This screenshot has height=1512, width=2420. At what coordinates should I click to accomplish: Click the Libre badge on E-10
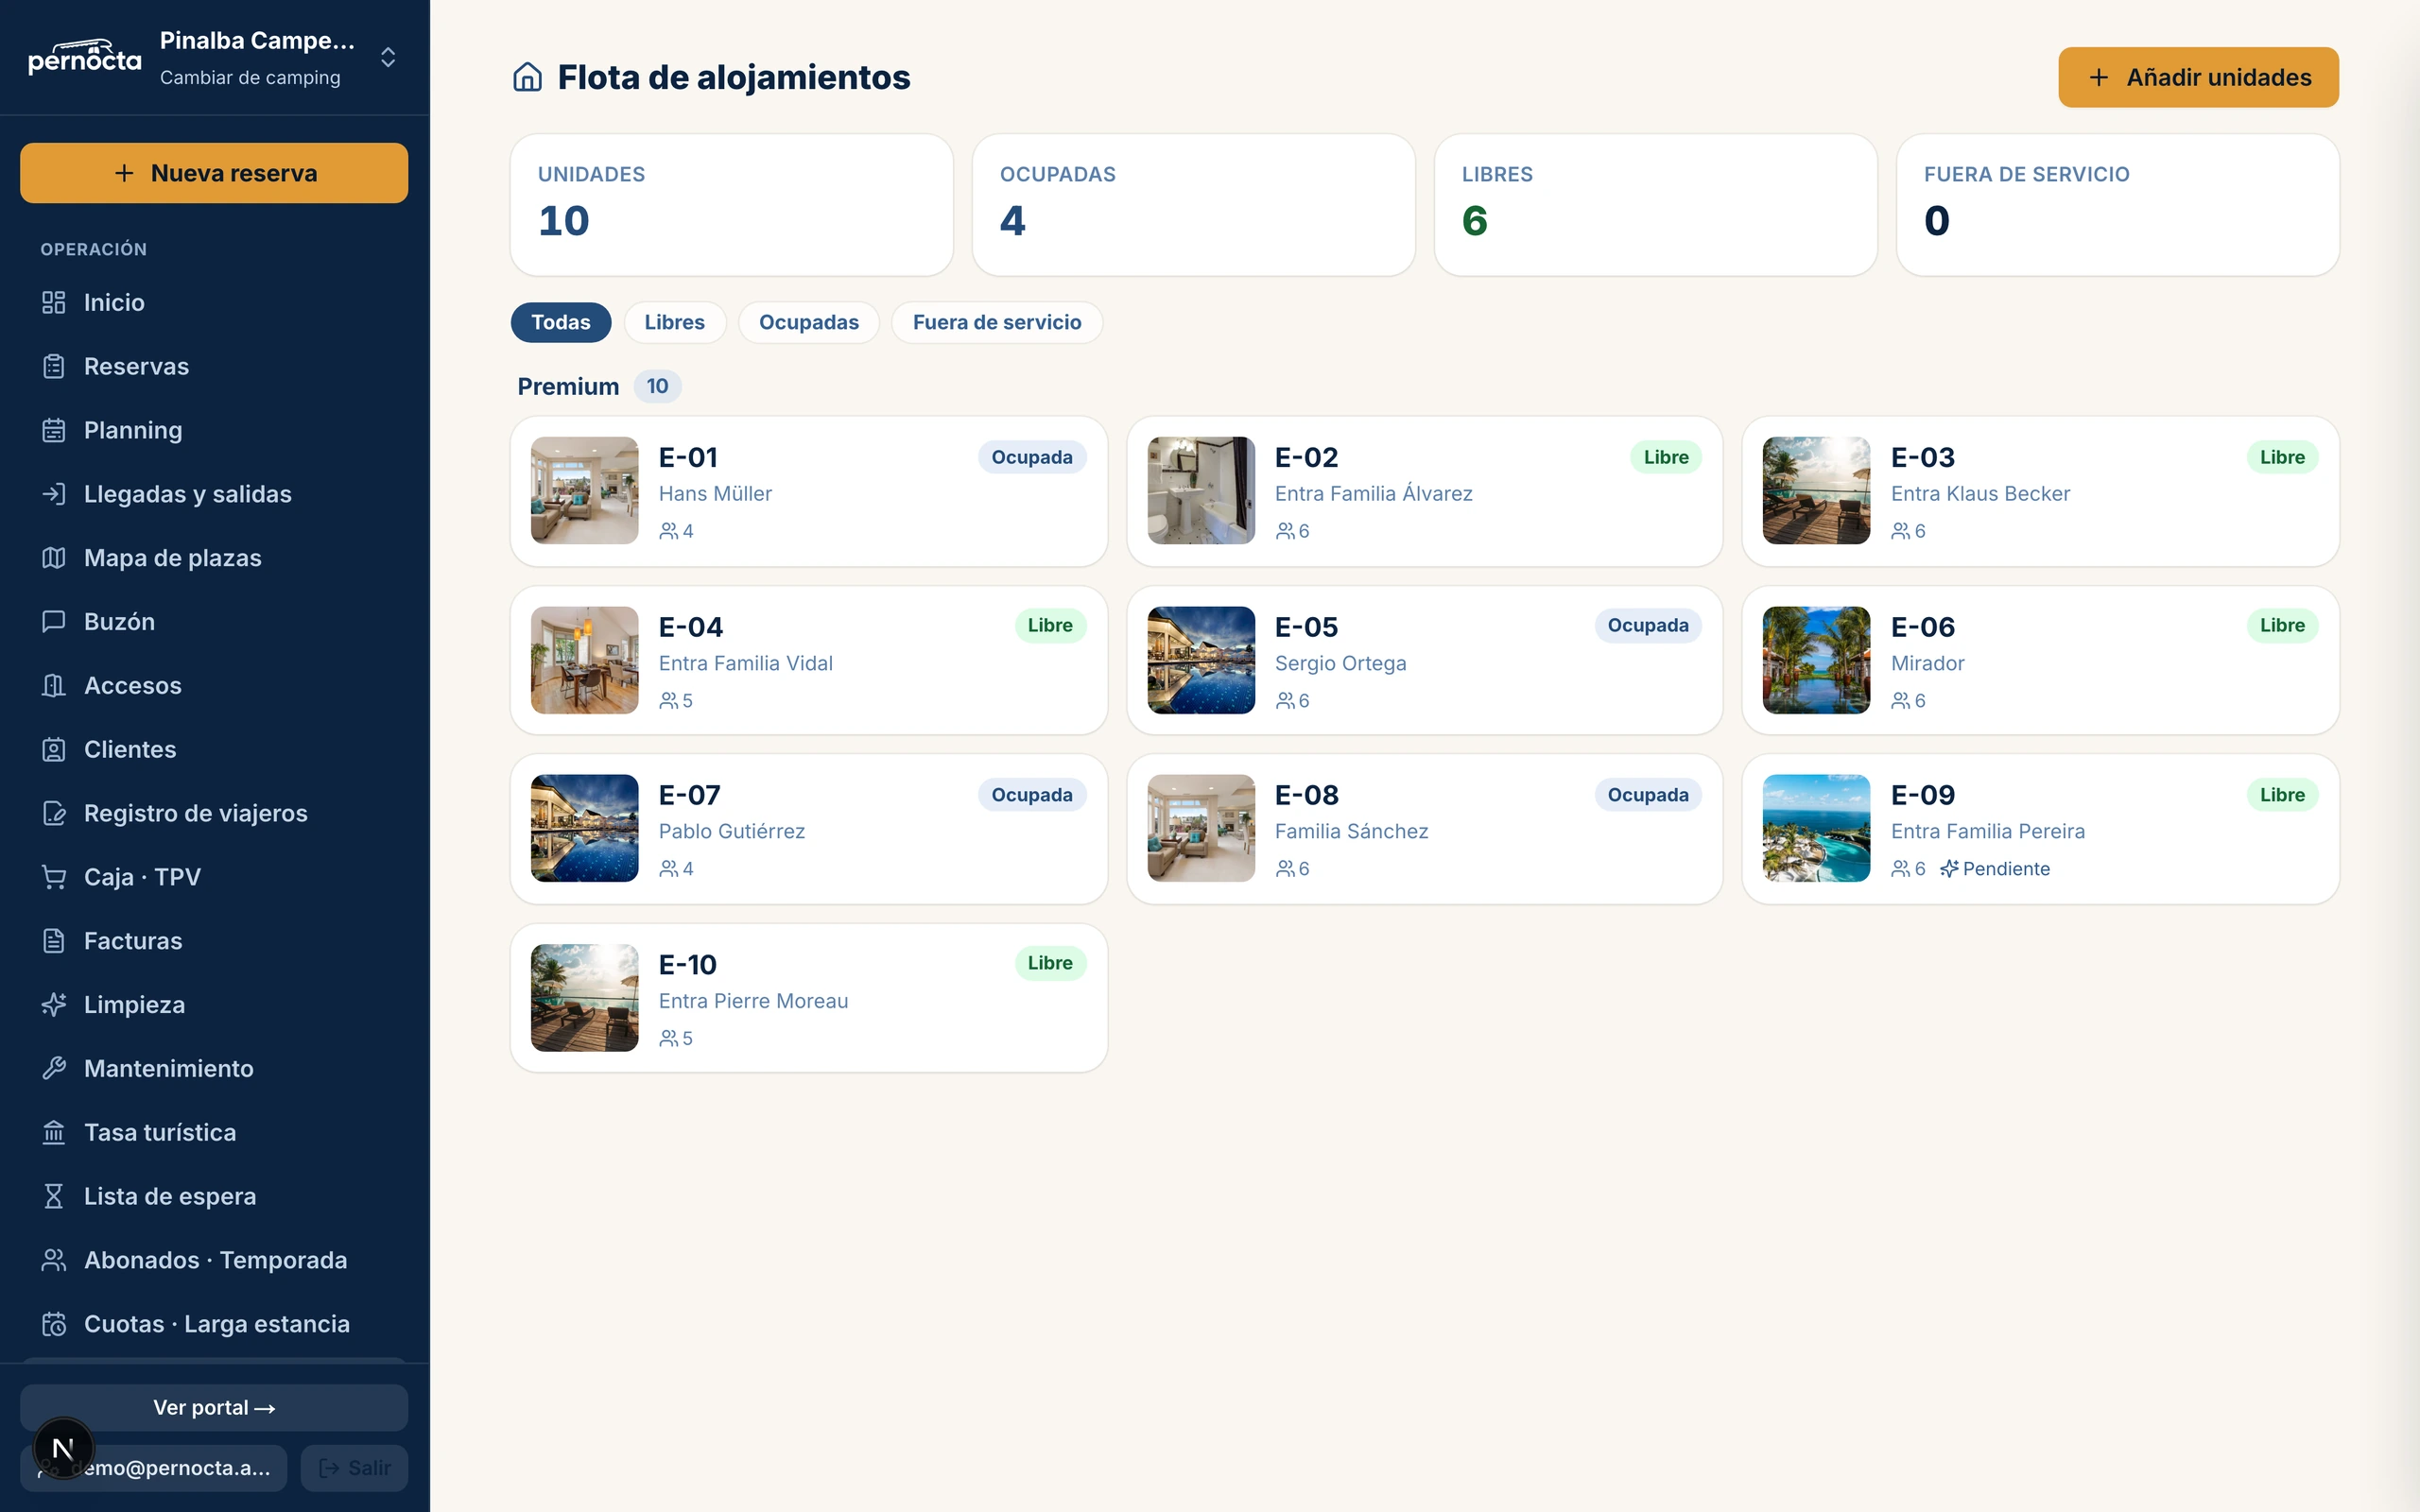pyautogui.click(x=1050, y=963)
